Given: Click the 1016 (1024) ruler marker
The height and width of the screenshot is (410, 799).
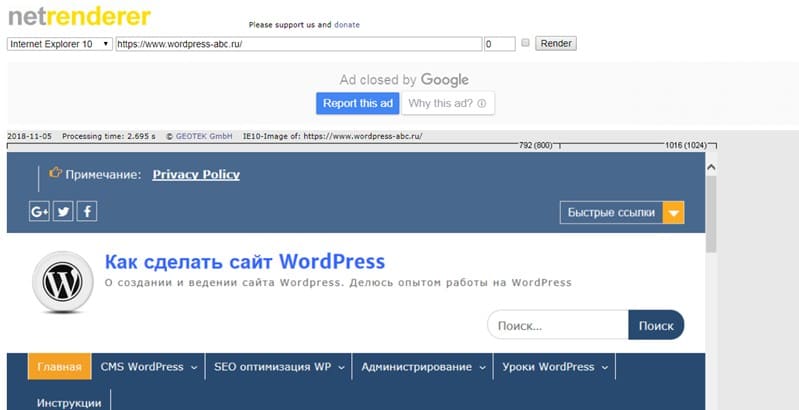Looking at the screenshot, I should pyautogui.click(x=685, y=146).
